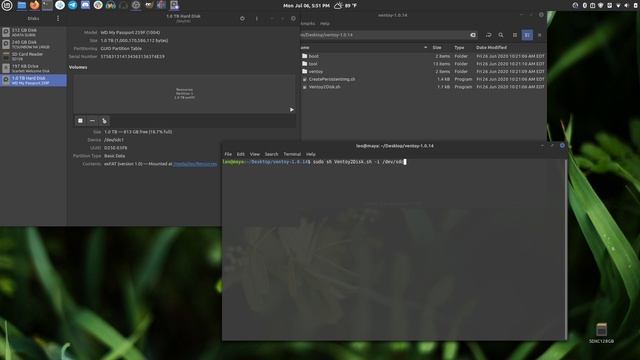Toggle location entry in file manager

(x=488, y=35)
